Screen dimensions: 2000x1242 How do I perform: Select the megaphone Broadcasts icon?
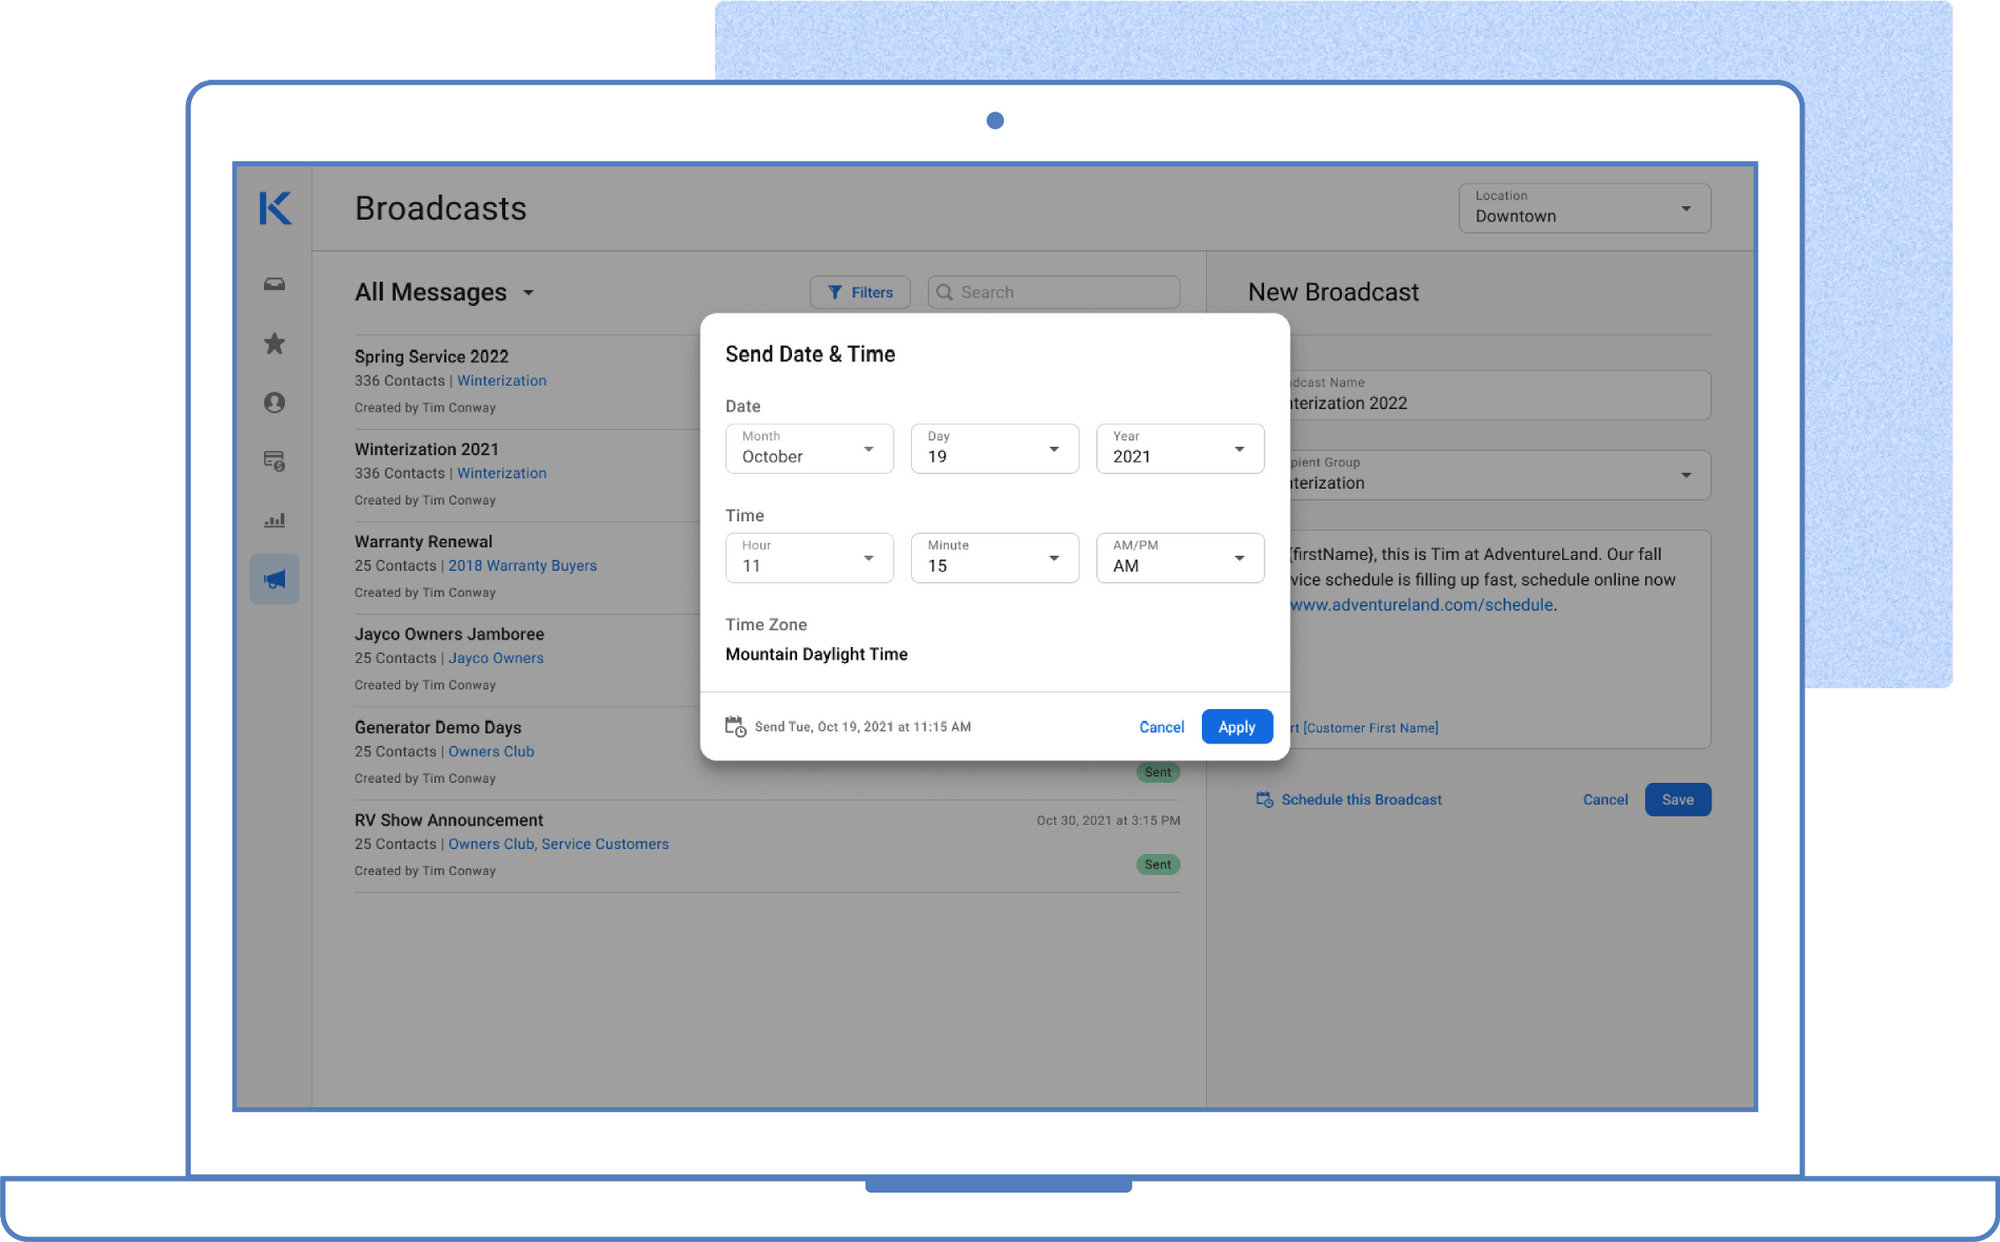click(x=274, y=578)
